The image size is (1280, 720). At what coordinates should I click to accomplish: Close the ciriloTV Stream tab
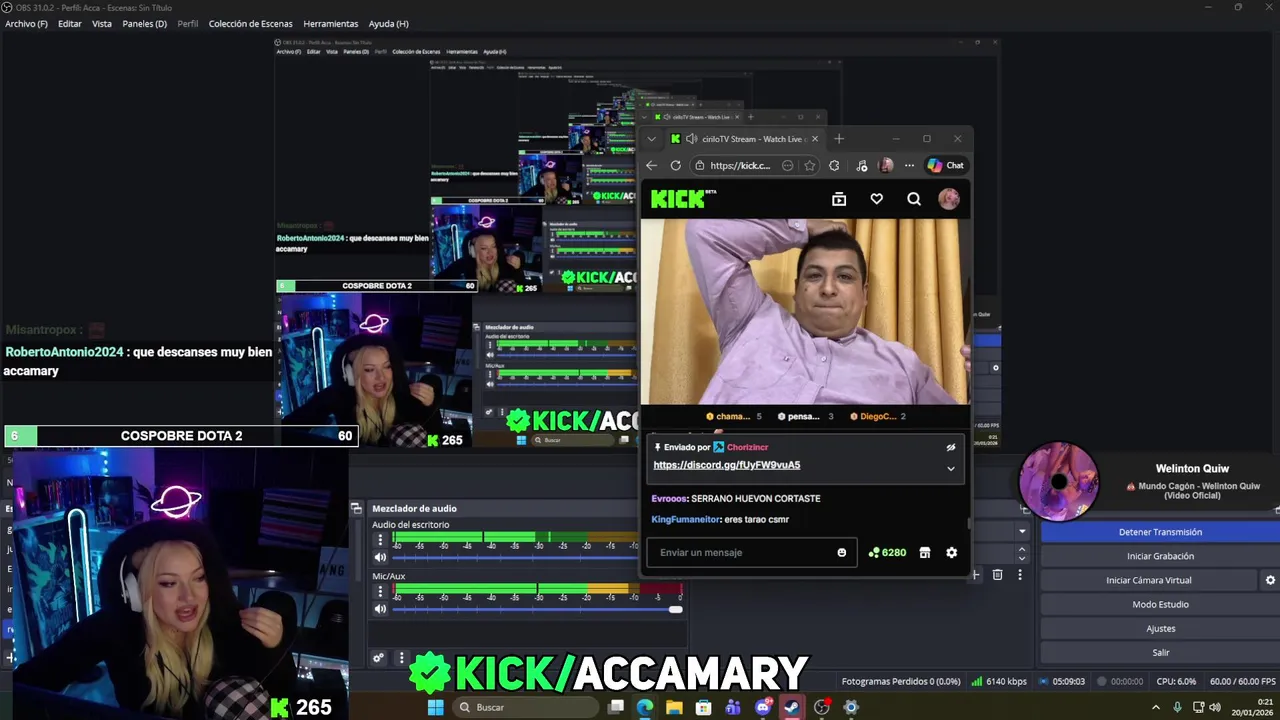(815, 139)
